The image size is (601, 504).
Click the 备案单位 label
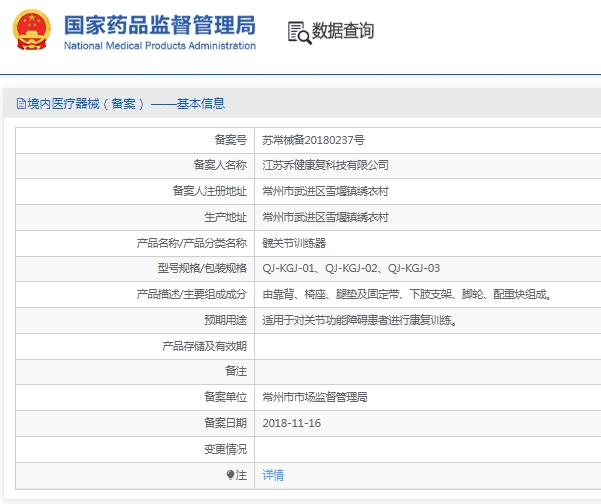[x=225, y=397]
